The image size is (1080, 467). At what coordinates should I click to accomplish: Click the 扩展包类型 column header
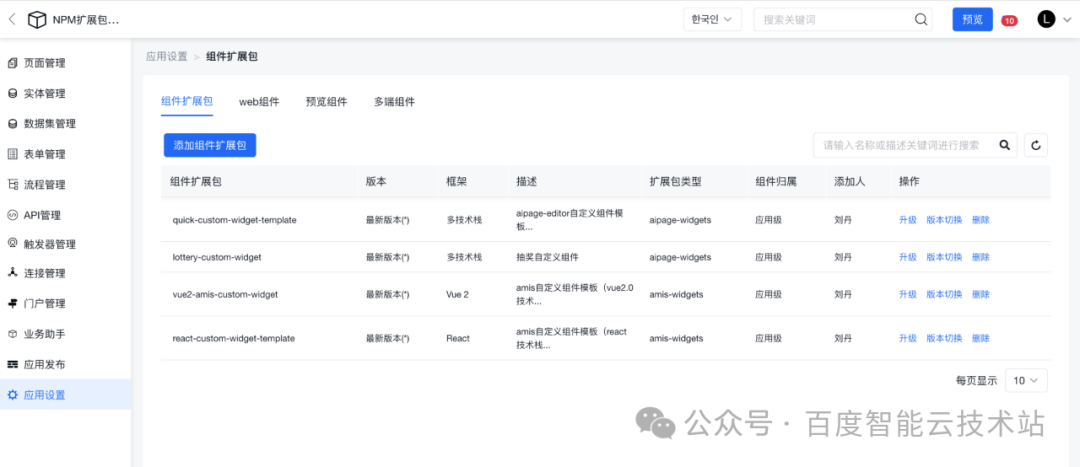[675, 181]
